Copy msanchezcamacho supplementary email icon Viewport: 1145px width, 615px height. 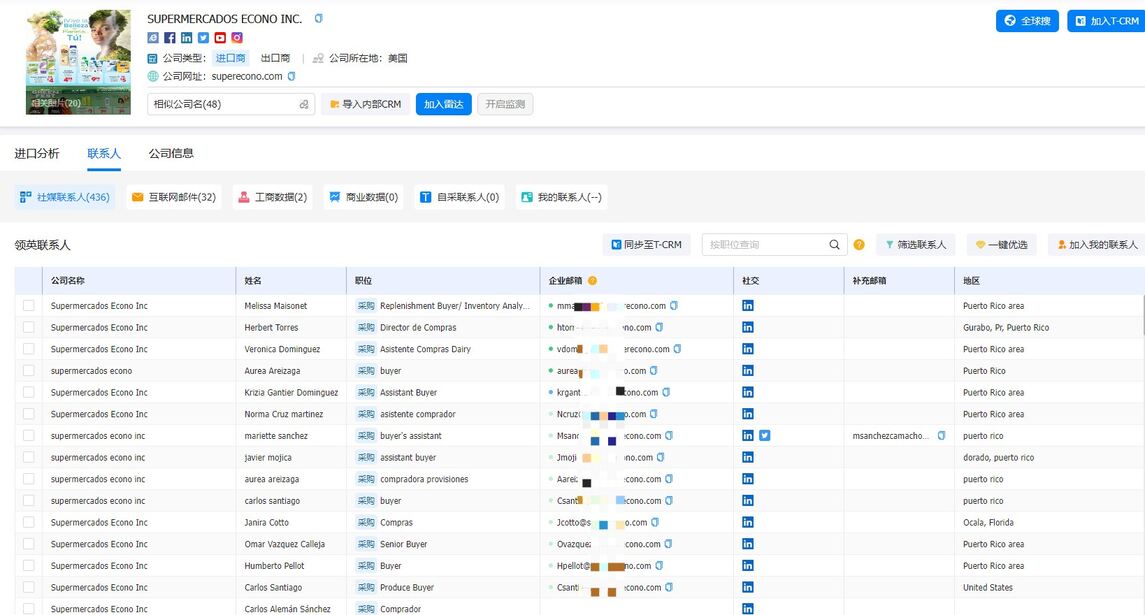941,435
